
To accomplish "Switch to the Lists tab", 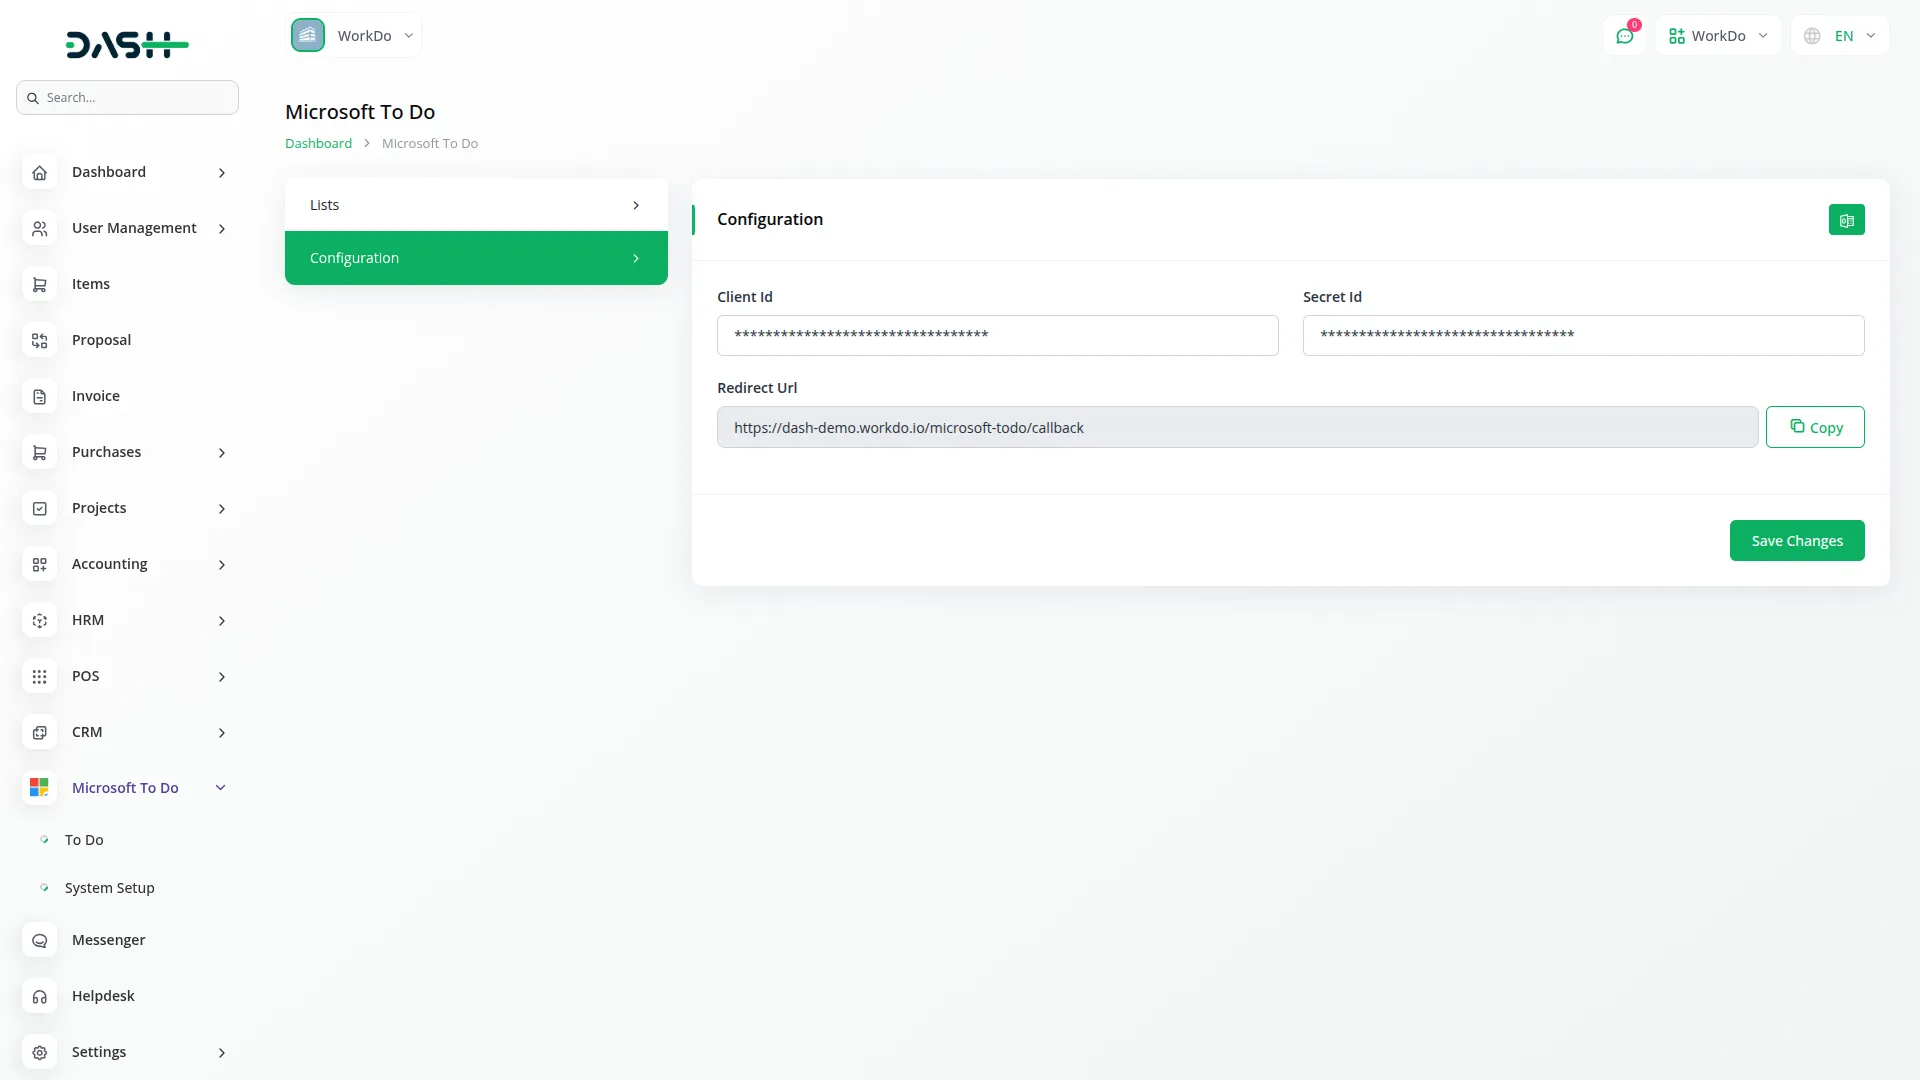I will click(476, 204).
